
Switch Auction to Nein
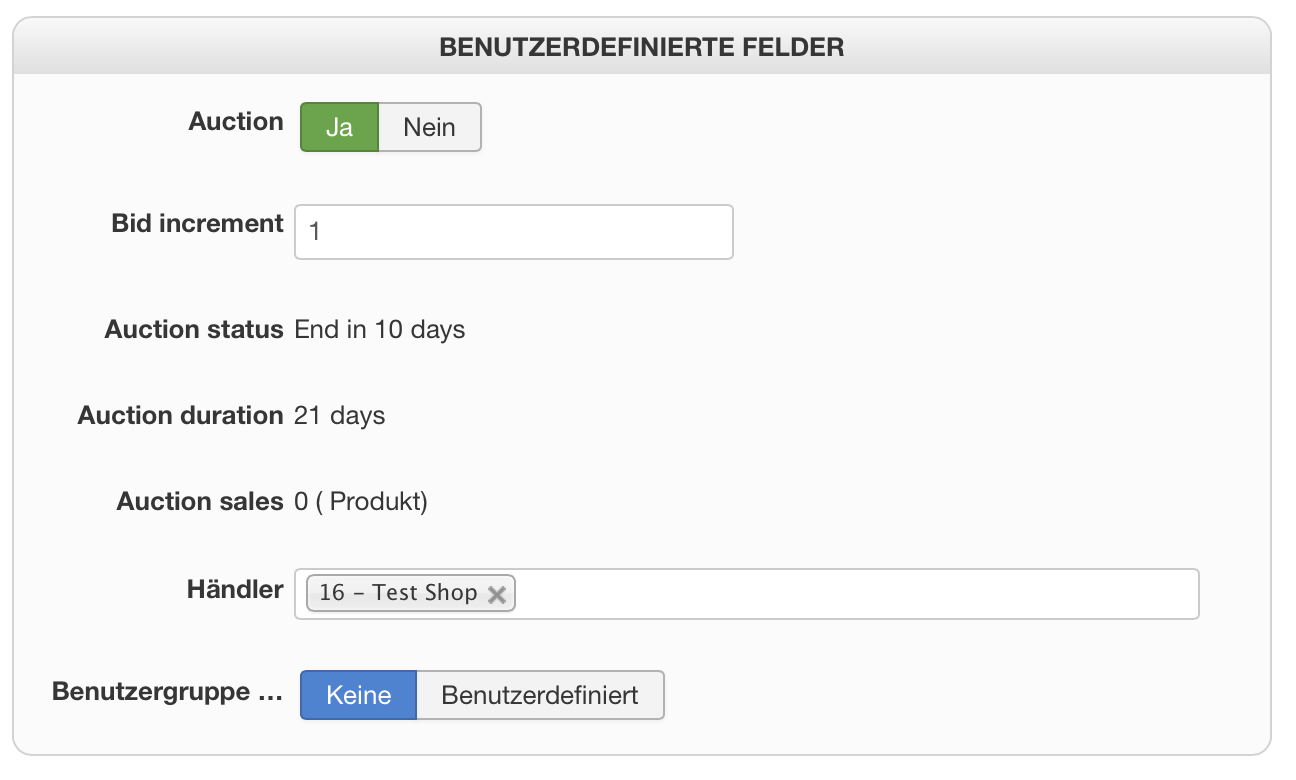pyautogui.click(x=429, y=128)
